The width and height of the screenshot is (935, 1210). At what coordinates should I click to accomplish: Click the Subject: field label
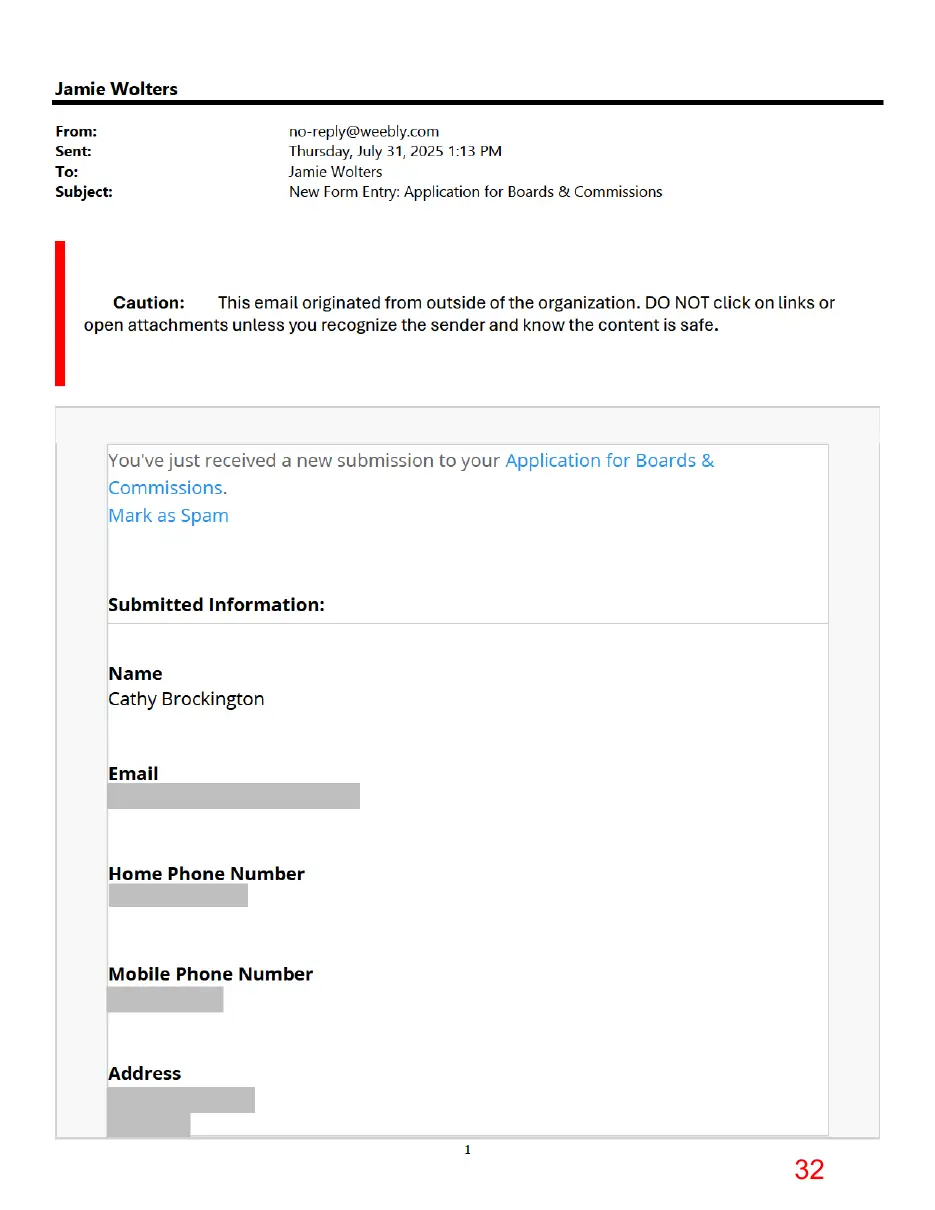tap(84, 191)
